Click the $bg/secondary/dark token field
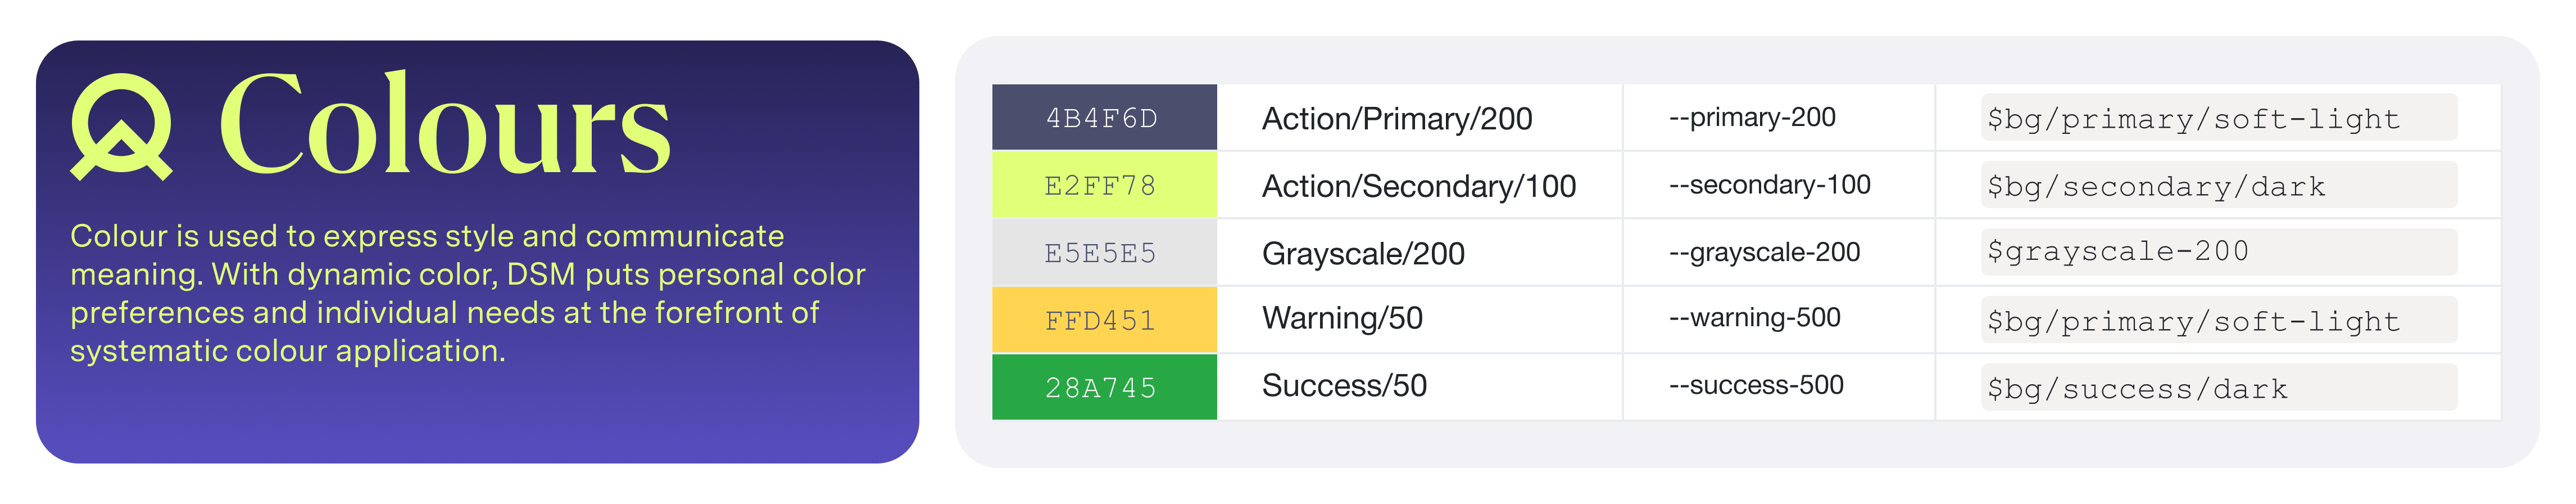This screenshot has height=504, width=2576. [x=2218, y=186]
